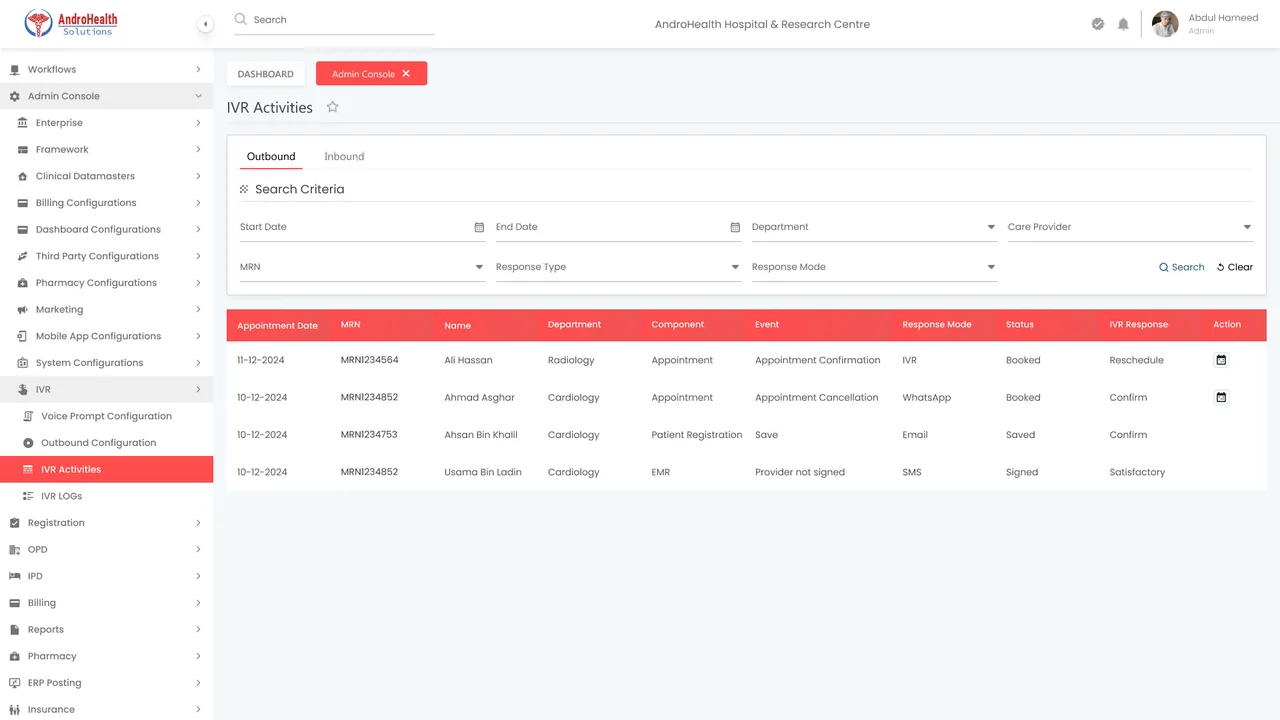Expand the Dashboard Configurations chevron
This screenshot has height=720, width=1280.
pyautogui.click(x=198, y=230)
